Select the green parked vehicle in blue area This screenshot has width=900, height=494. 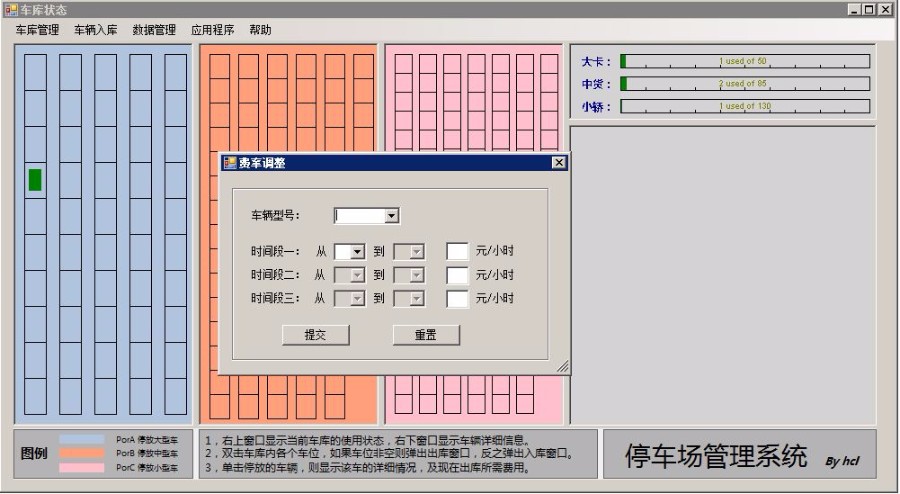click(35, 180)
